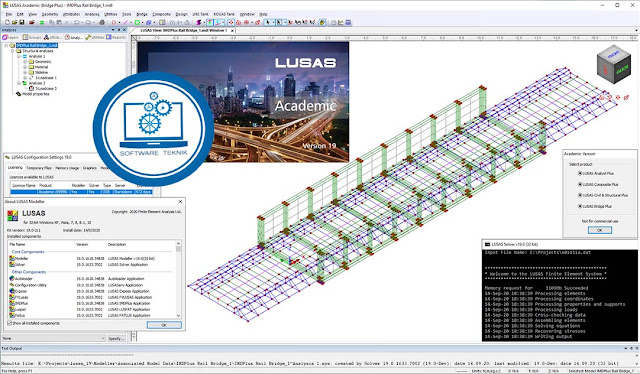Switch to Graphics tab in Configuration Settings
The width and height of the screenshot is (640, 374).
[x=89, y=168]
